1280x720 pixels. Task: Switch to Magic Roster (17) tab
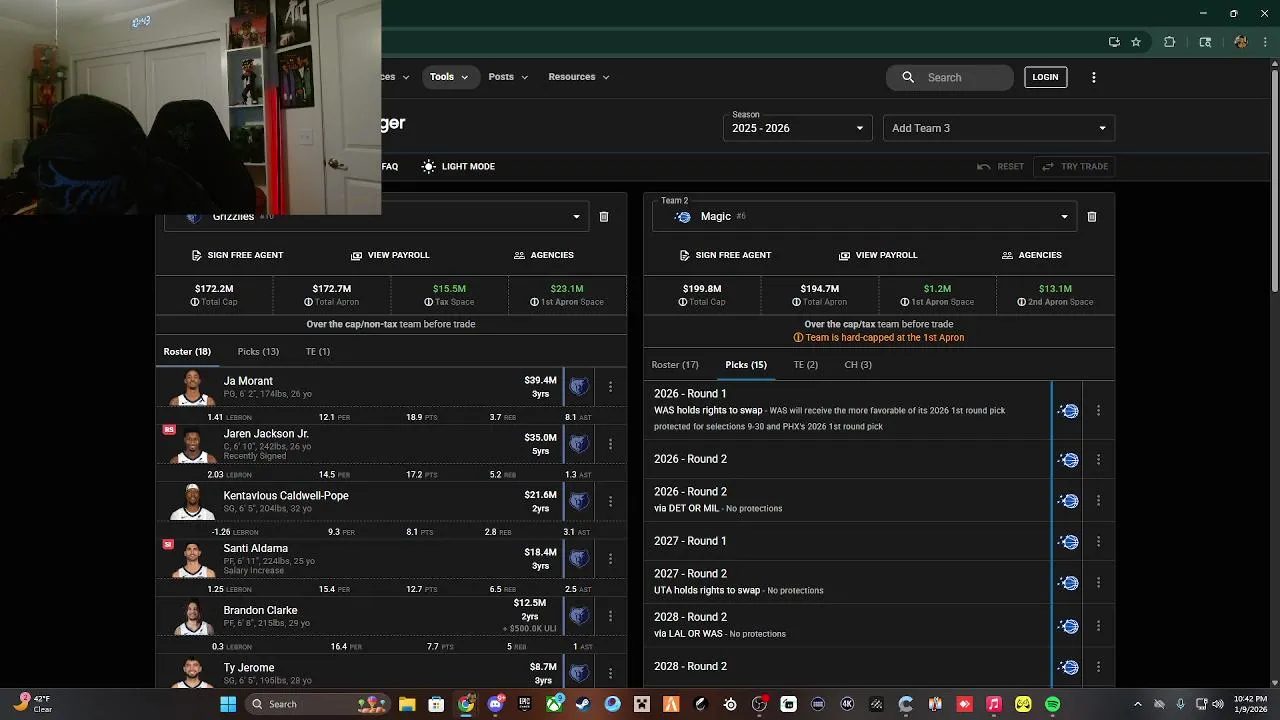click(x=675, y=365)
